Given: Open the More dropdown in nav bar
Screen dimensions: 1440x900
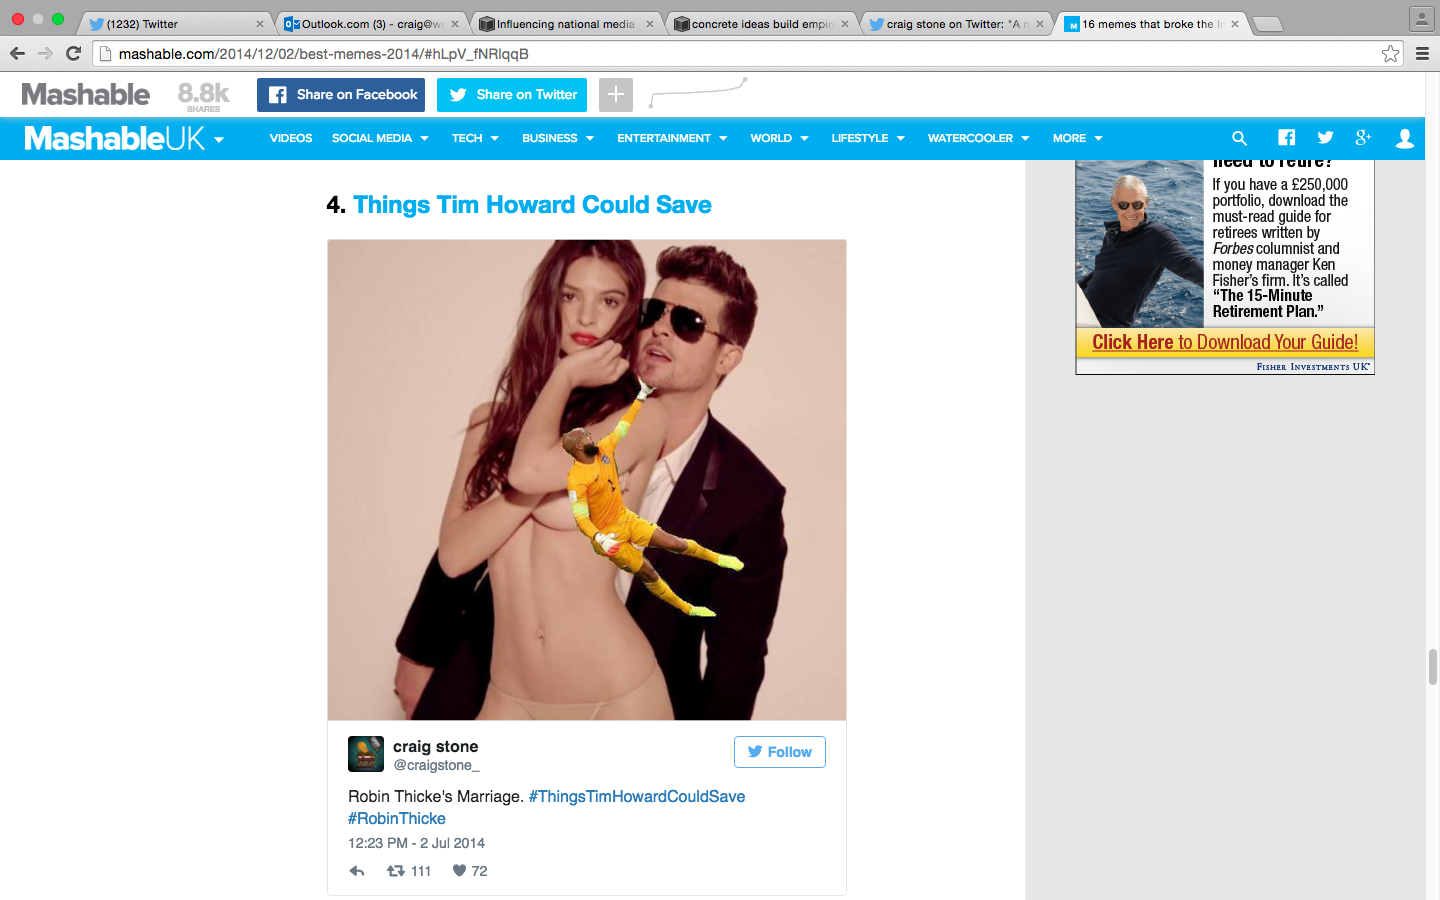Looking at the screenshot, I should point(1077,138).
